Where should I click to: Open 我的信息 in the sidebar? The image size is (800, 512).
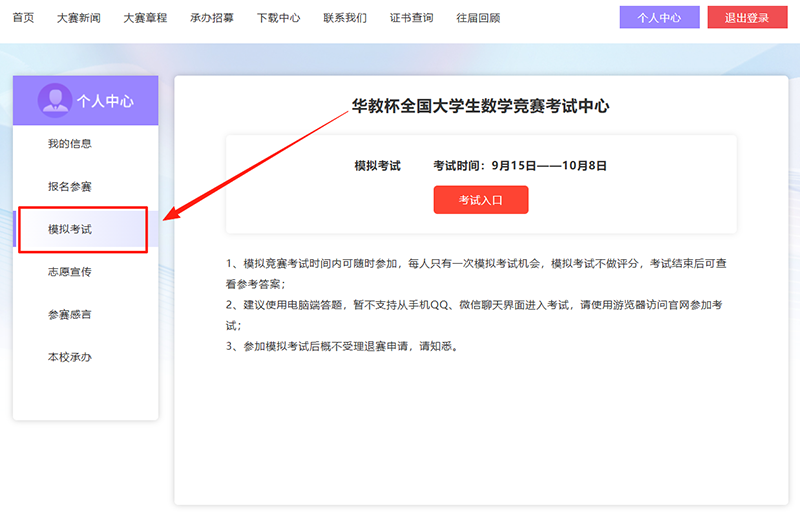pos(70,144)
